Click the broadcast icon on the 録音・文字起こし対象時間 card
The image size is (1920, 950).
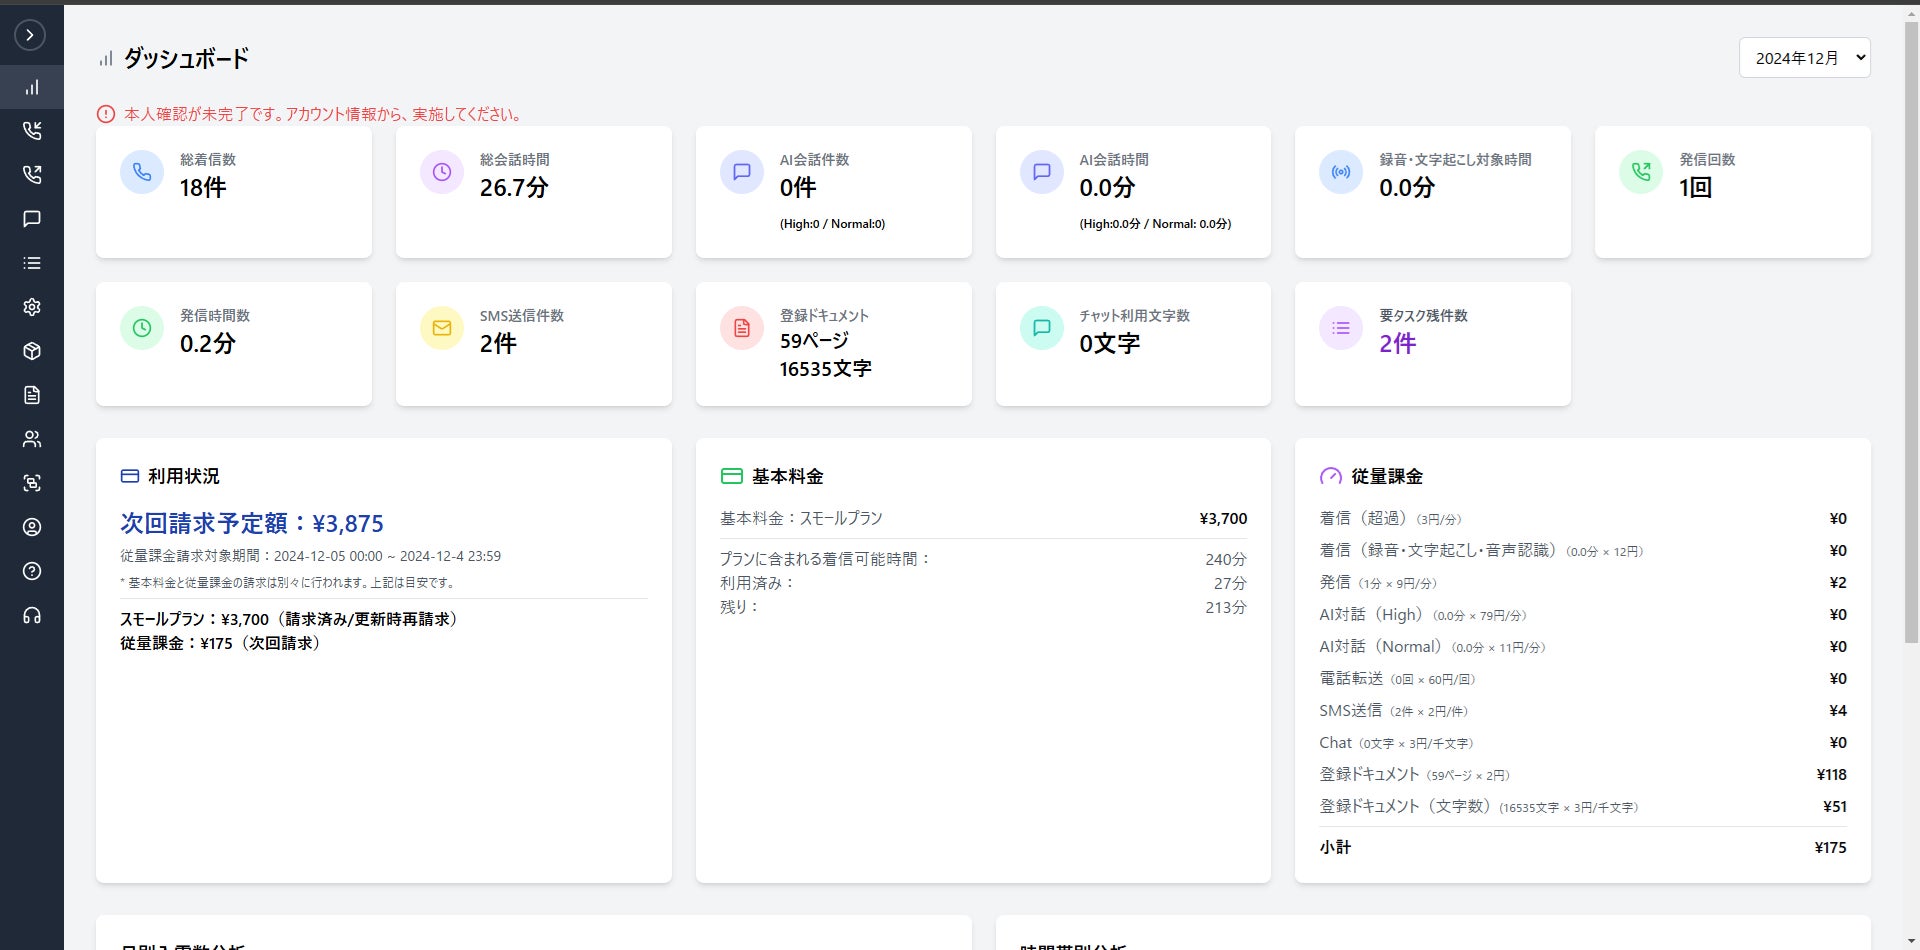(x=1341, y=172)
